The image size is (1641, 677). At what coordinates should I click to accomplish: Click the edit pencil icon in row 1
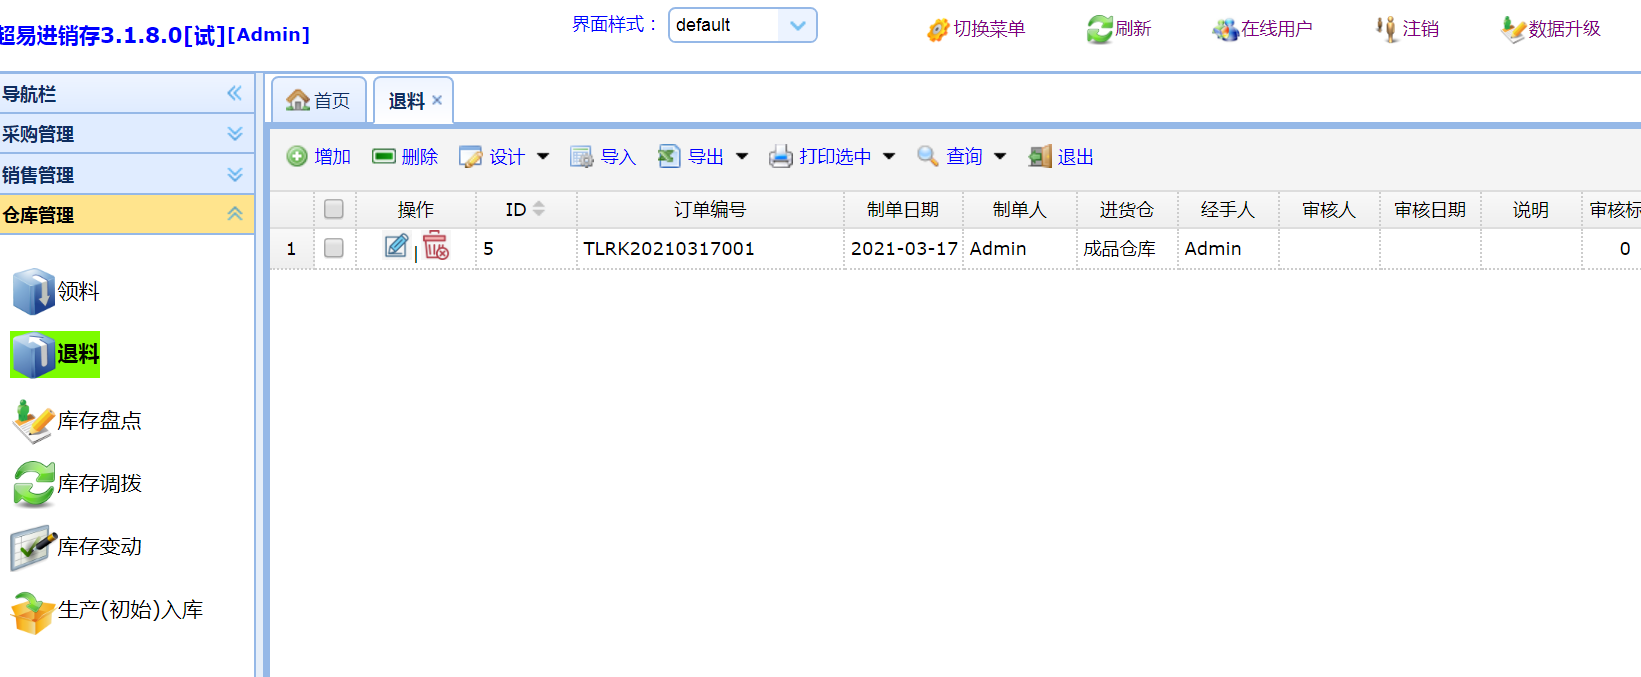396,246
